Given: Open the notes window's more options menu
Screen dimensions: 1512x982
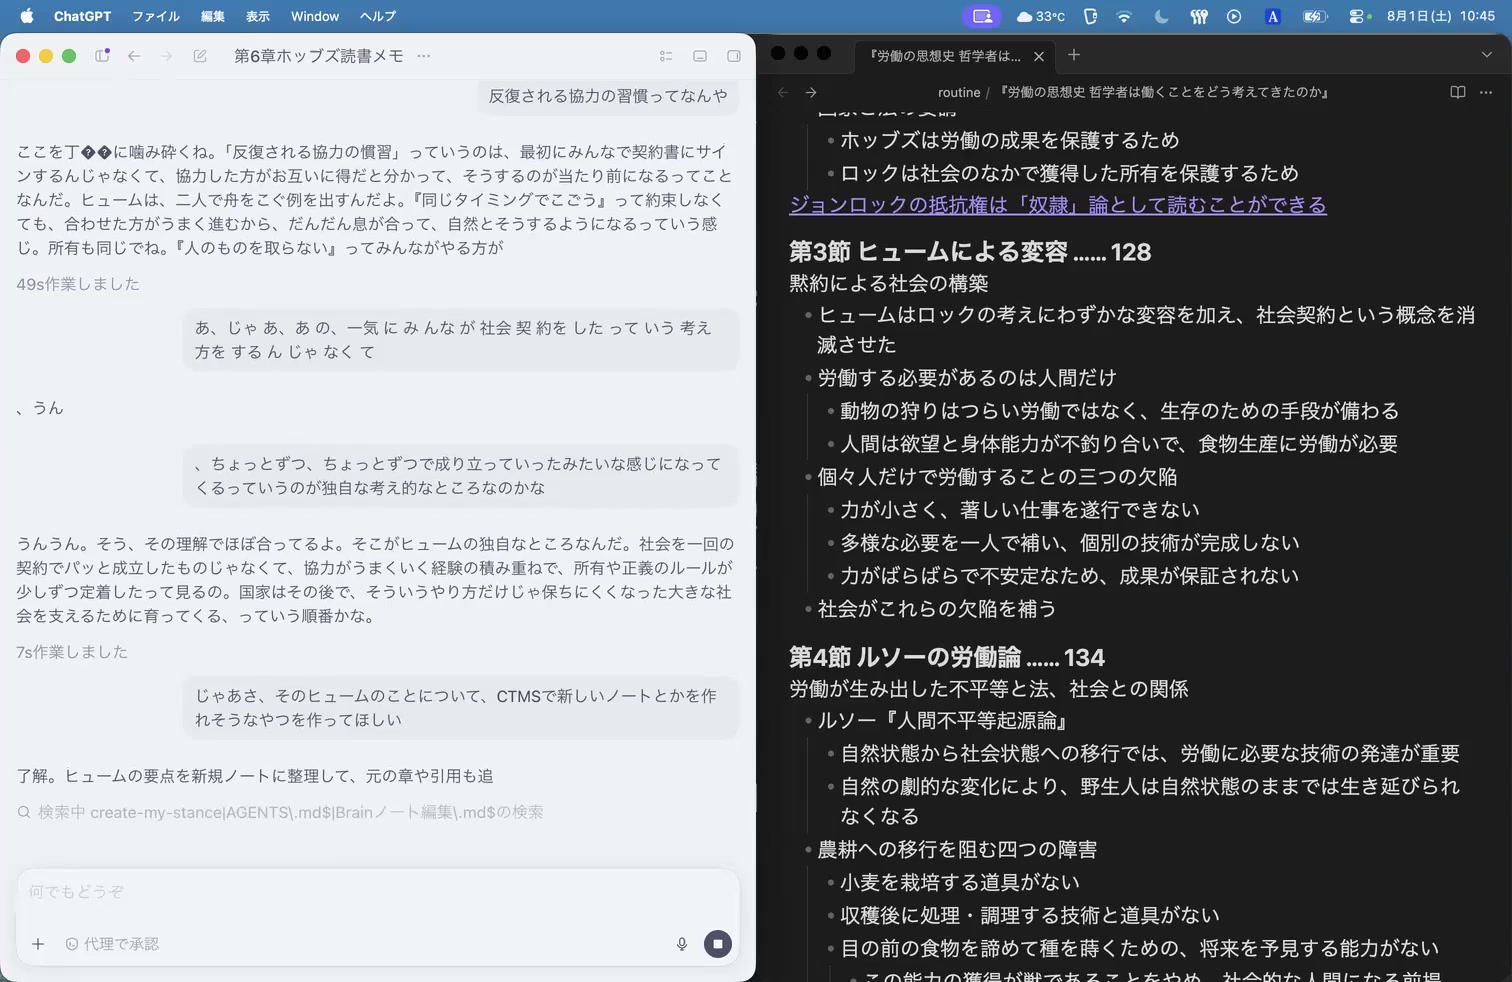Looking at the screenshot, I should (x=1486, y=92).
